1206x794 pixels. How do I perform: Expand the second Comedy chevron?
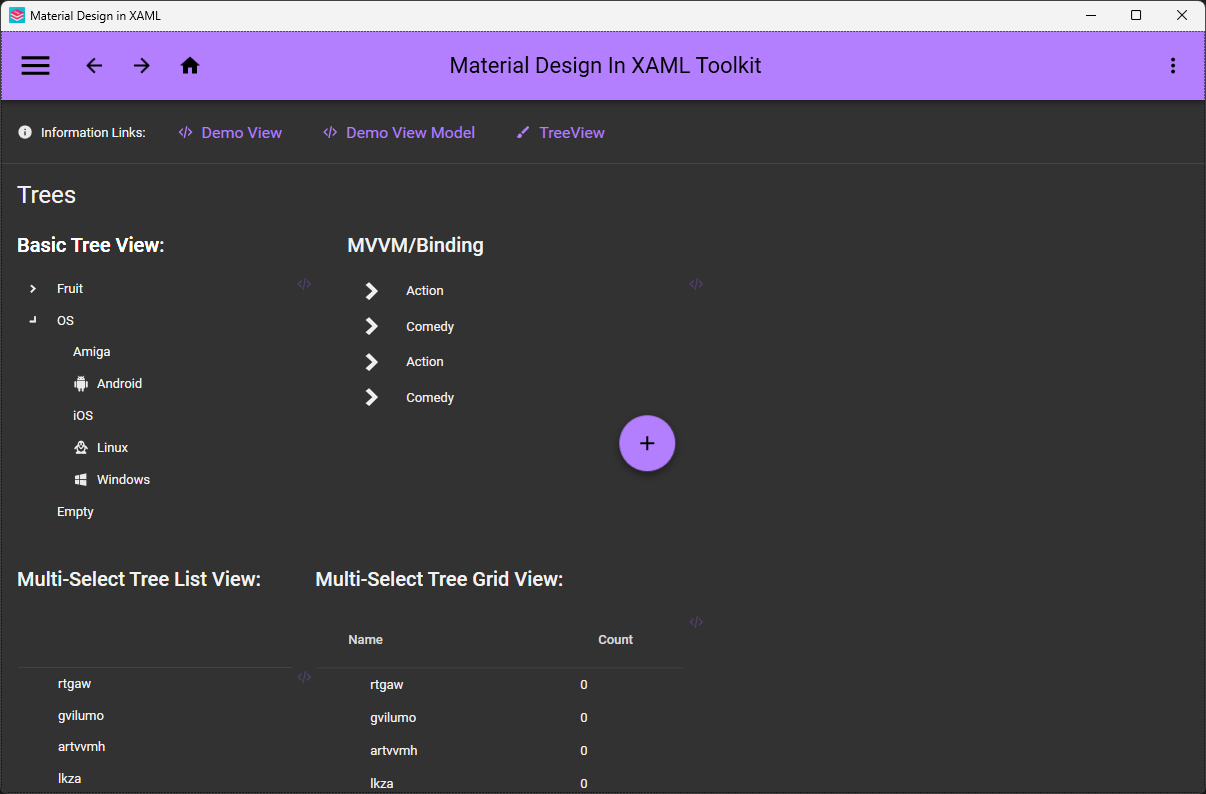[372, 398]
